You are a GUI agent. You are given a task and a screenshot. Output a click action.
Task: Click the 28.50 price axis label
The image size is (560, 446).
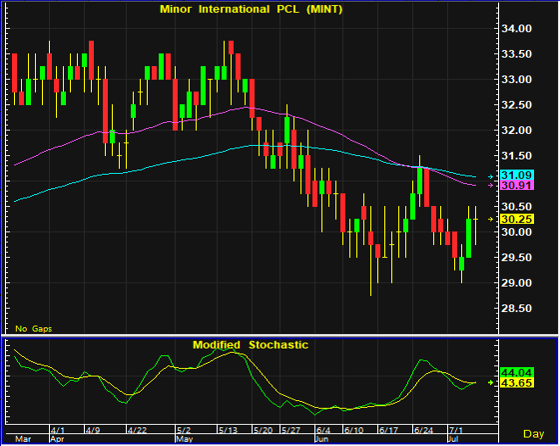pos(516,308)
